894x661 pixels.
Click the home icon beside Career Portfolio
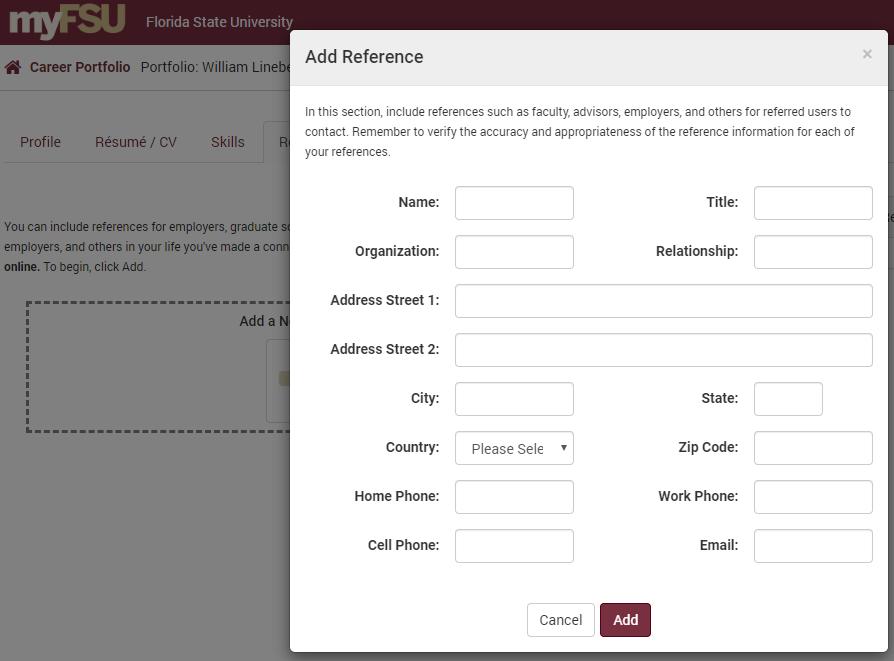tap(13, 68)
